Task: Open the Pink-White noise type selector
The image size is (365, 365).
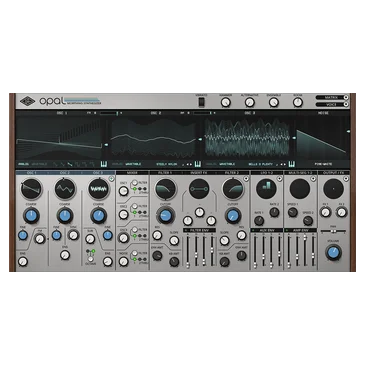Action: coord(323,164)
